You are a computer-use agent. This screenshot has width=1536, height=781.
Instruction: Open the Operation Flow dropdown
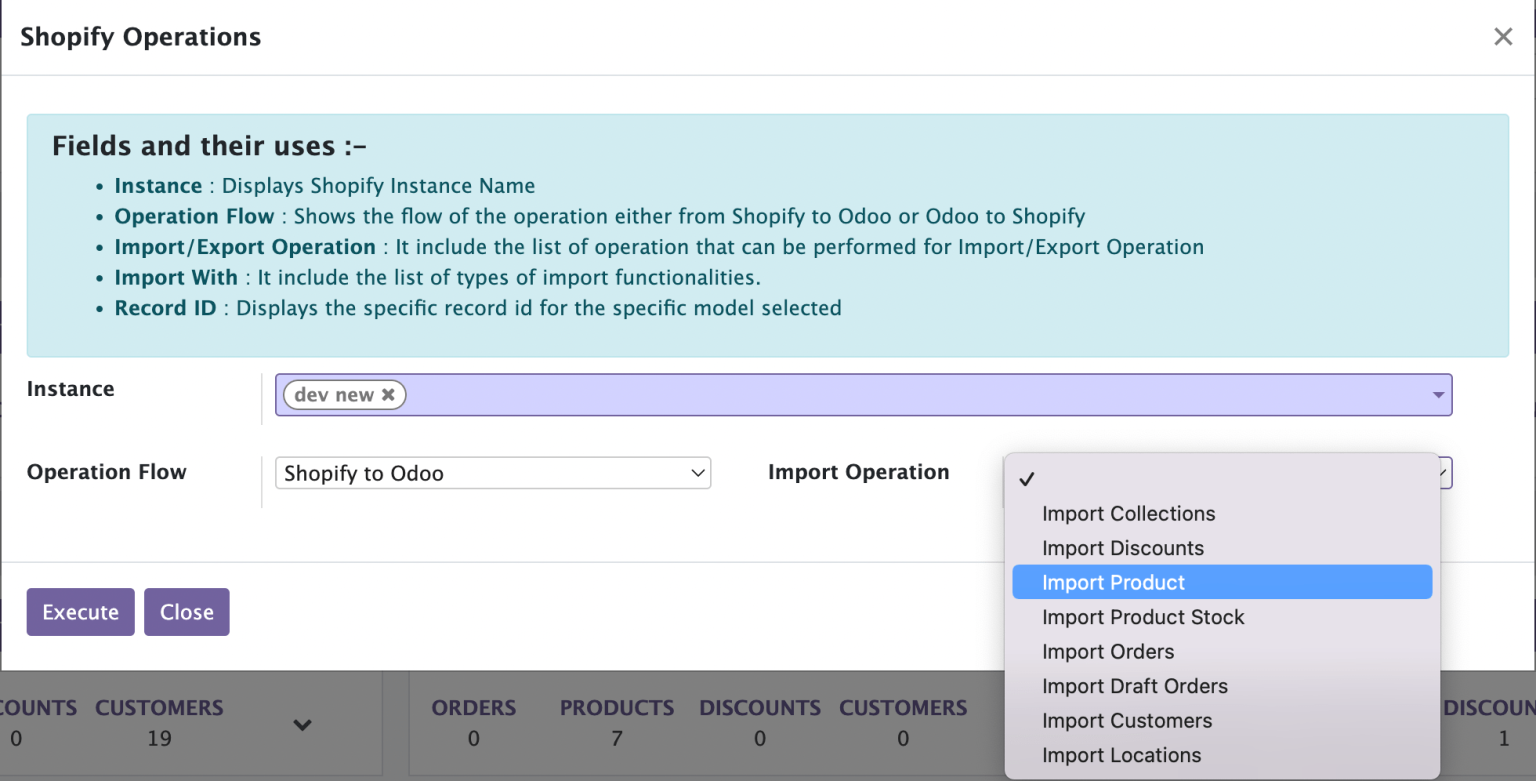[493, 473]
